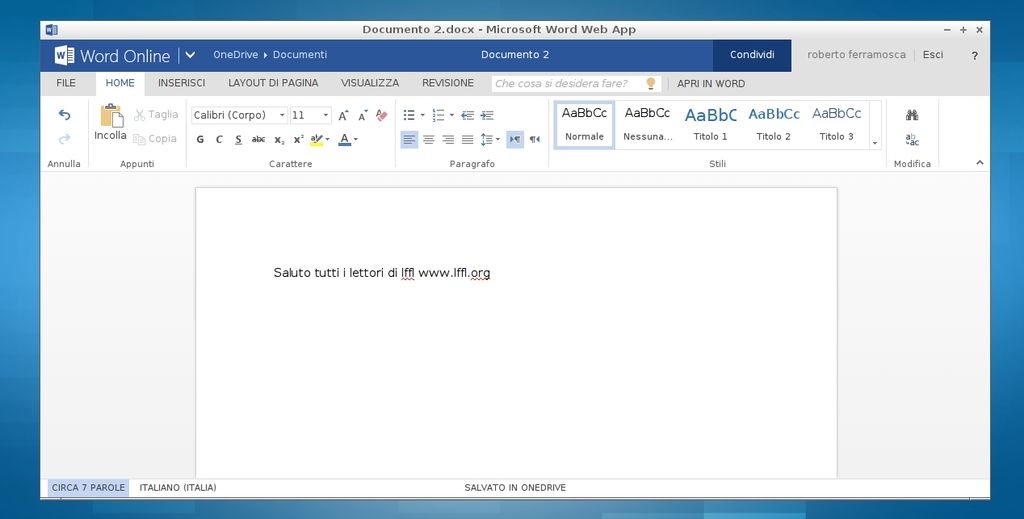Open the INSERISCI ribbon tab
The height and width of the screenshot is (519, 1024).
(181, 83)
